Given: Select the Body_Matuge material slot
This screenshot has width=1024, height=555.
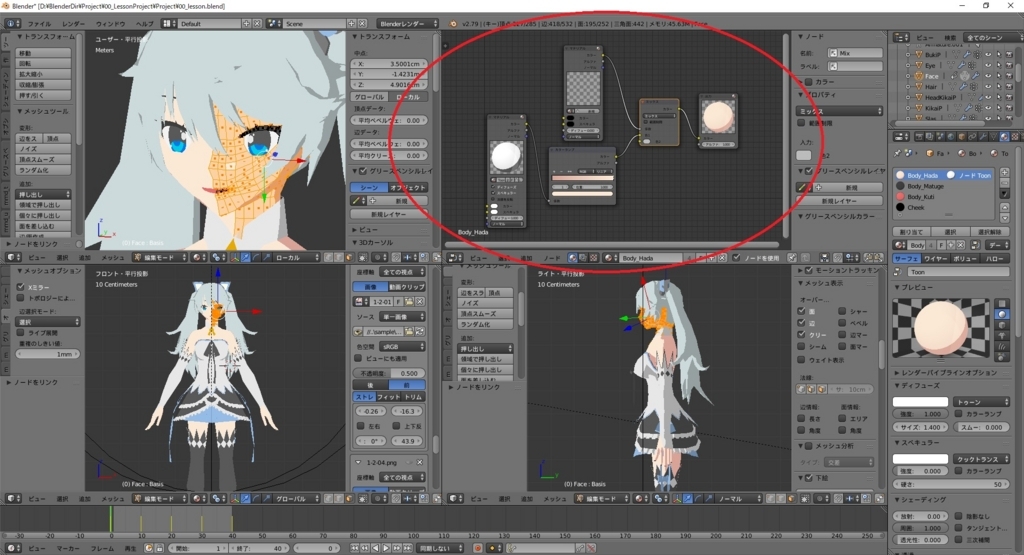Looking at the screenshot, I should pos(945,186).
